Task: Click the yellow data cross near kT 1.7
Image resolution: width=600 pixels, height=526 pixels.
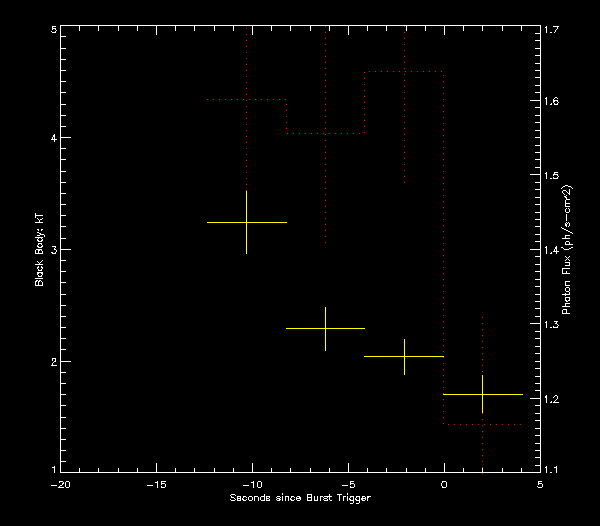Action: [x=482, y=394]
